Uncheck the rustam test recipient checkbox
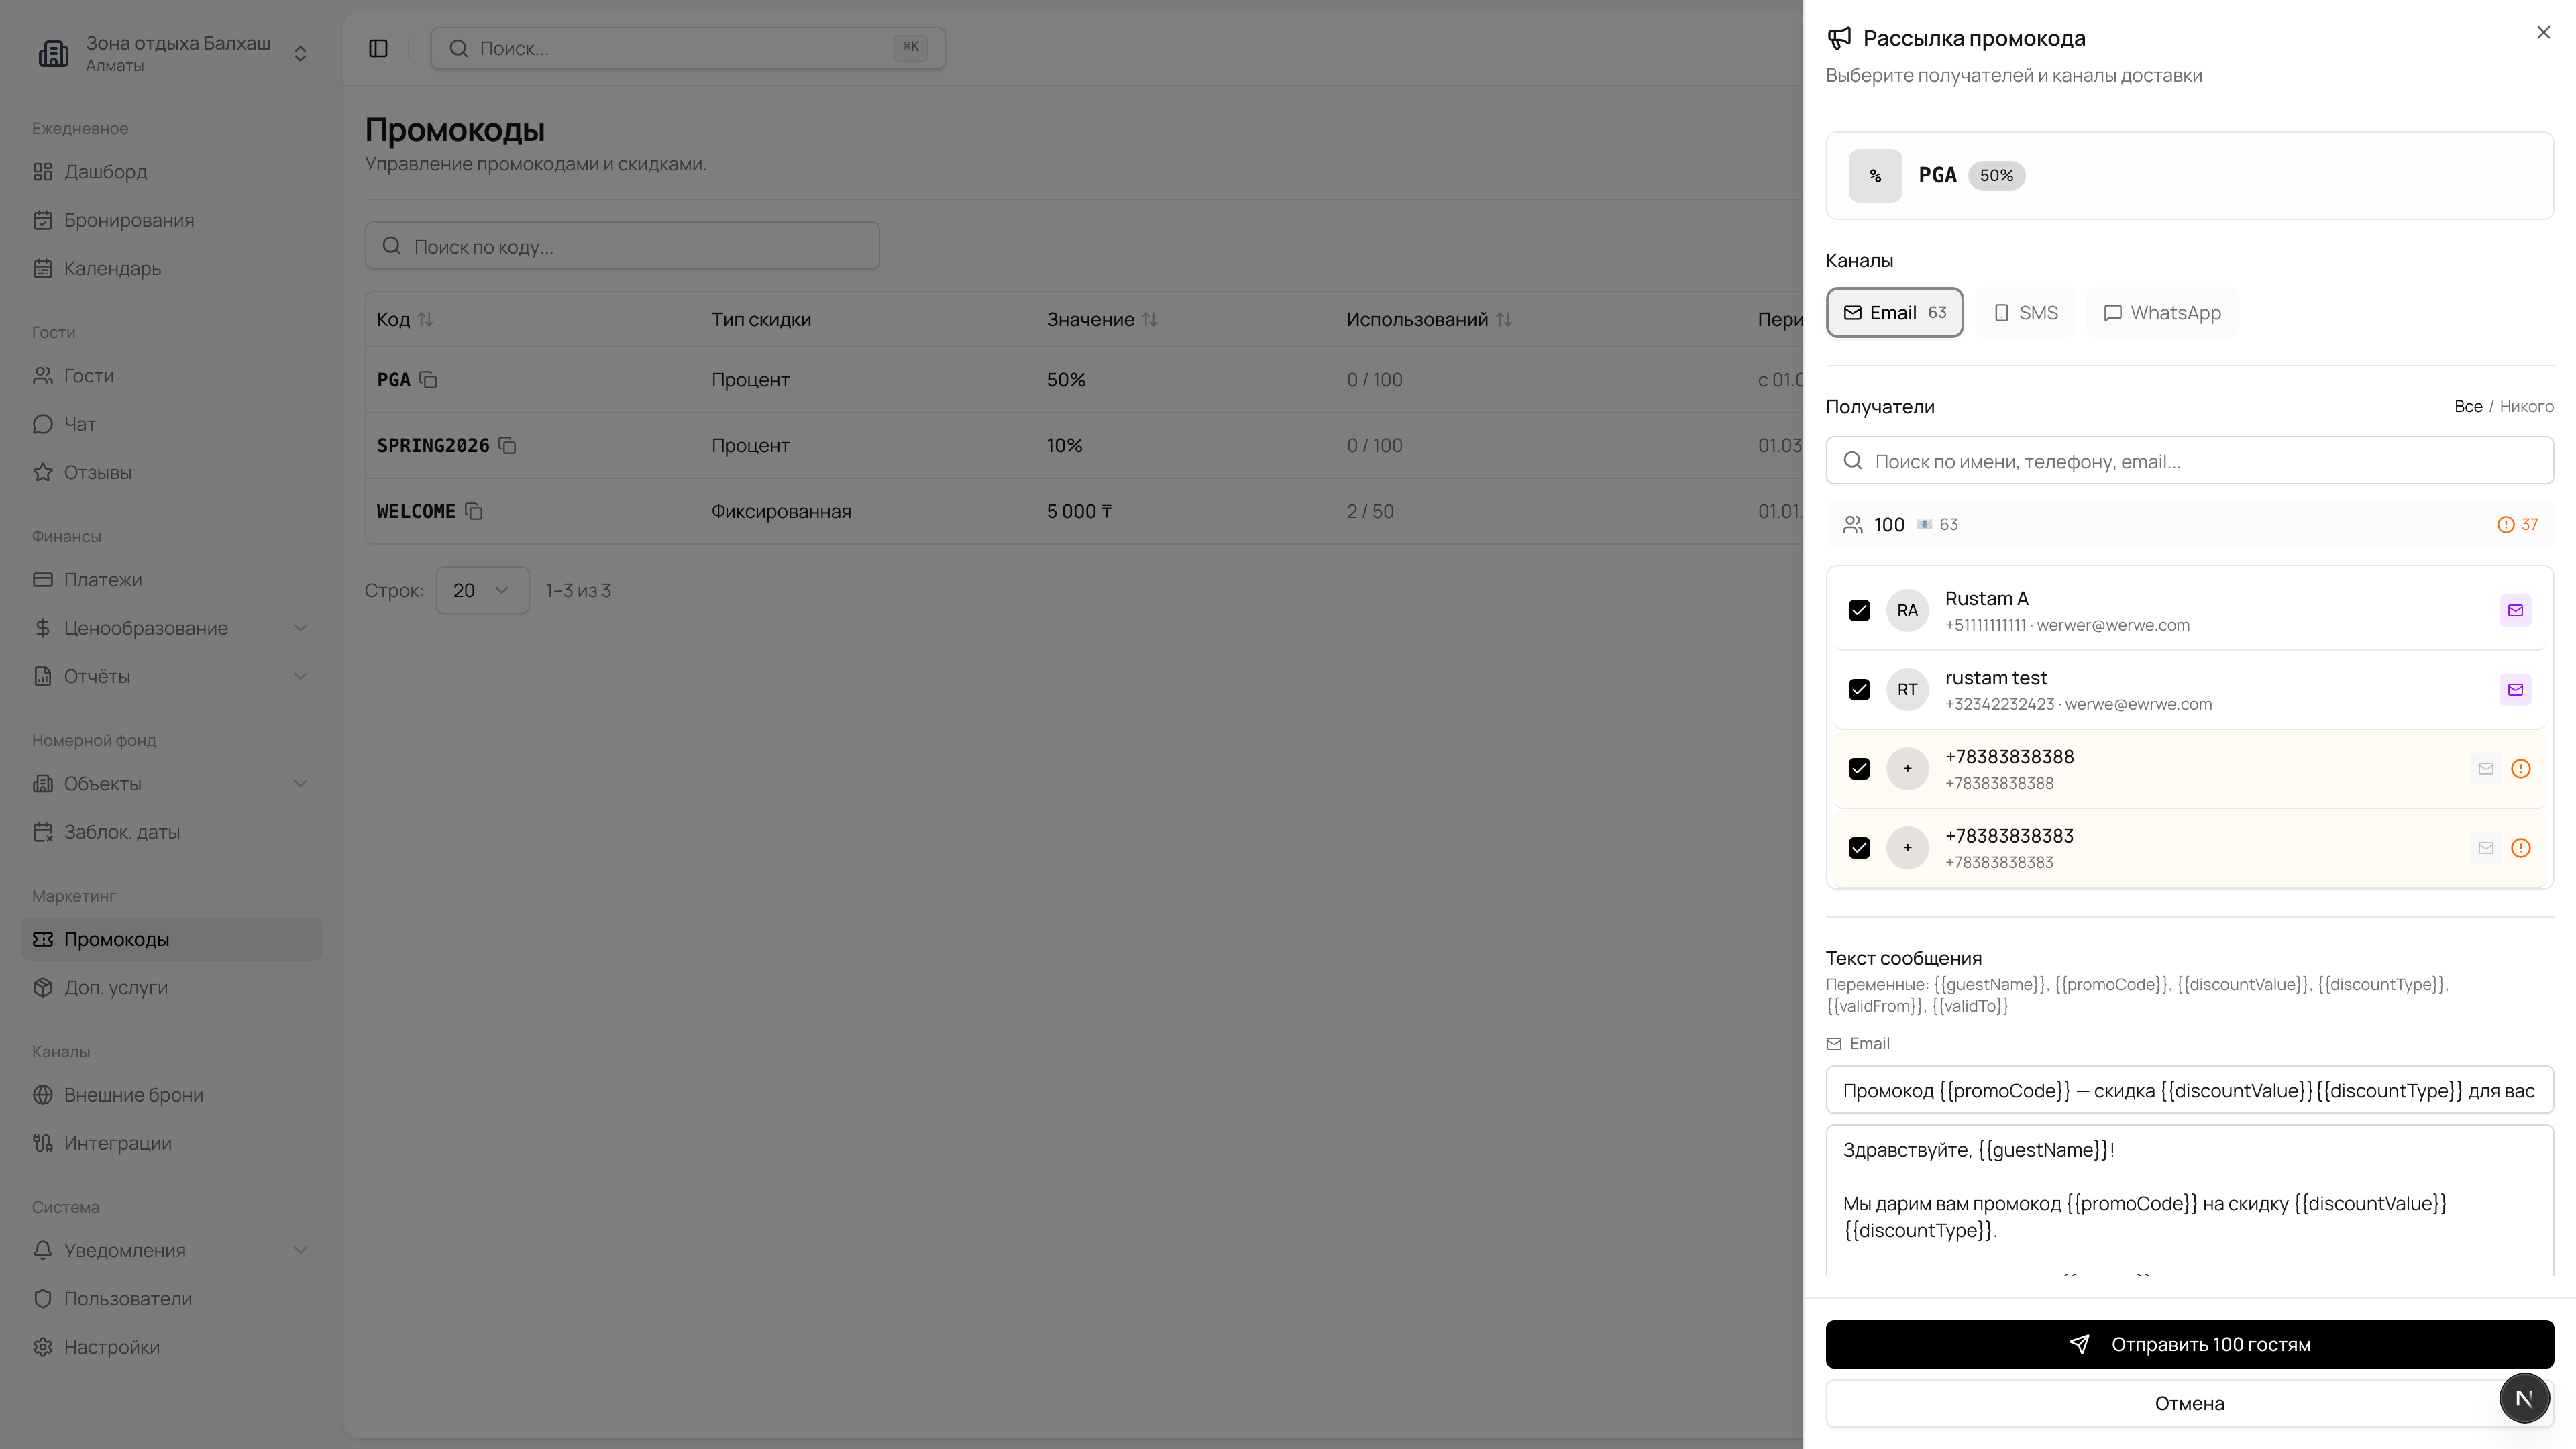The width and height of the screenshot is (2576, 1449). 1859,689
